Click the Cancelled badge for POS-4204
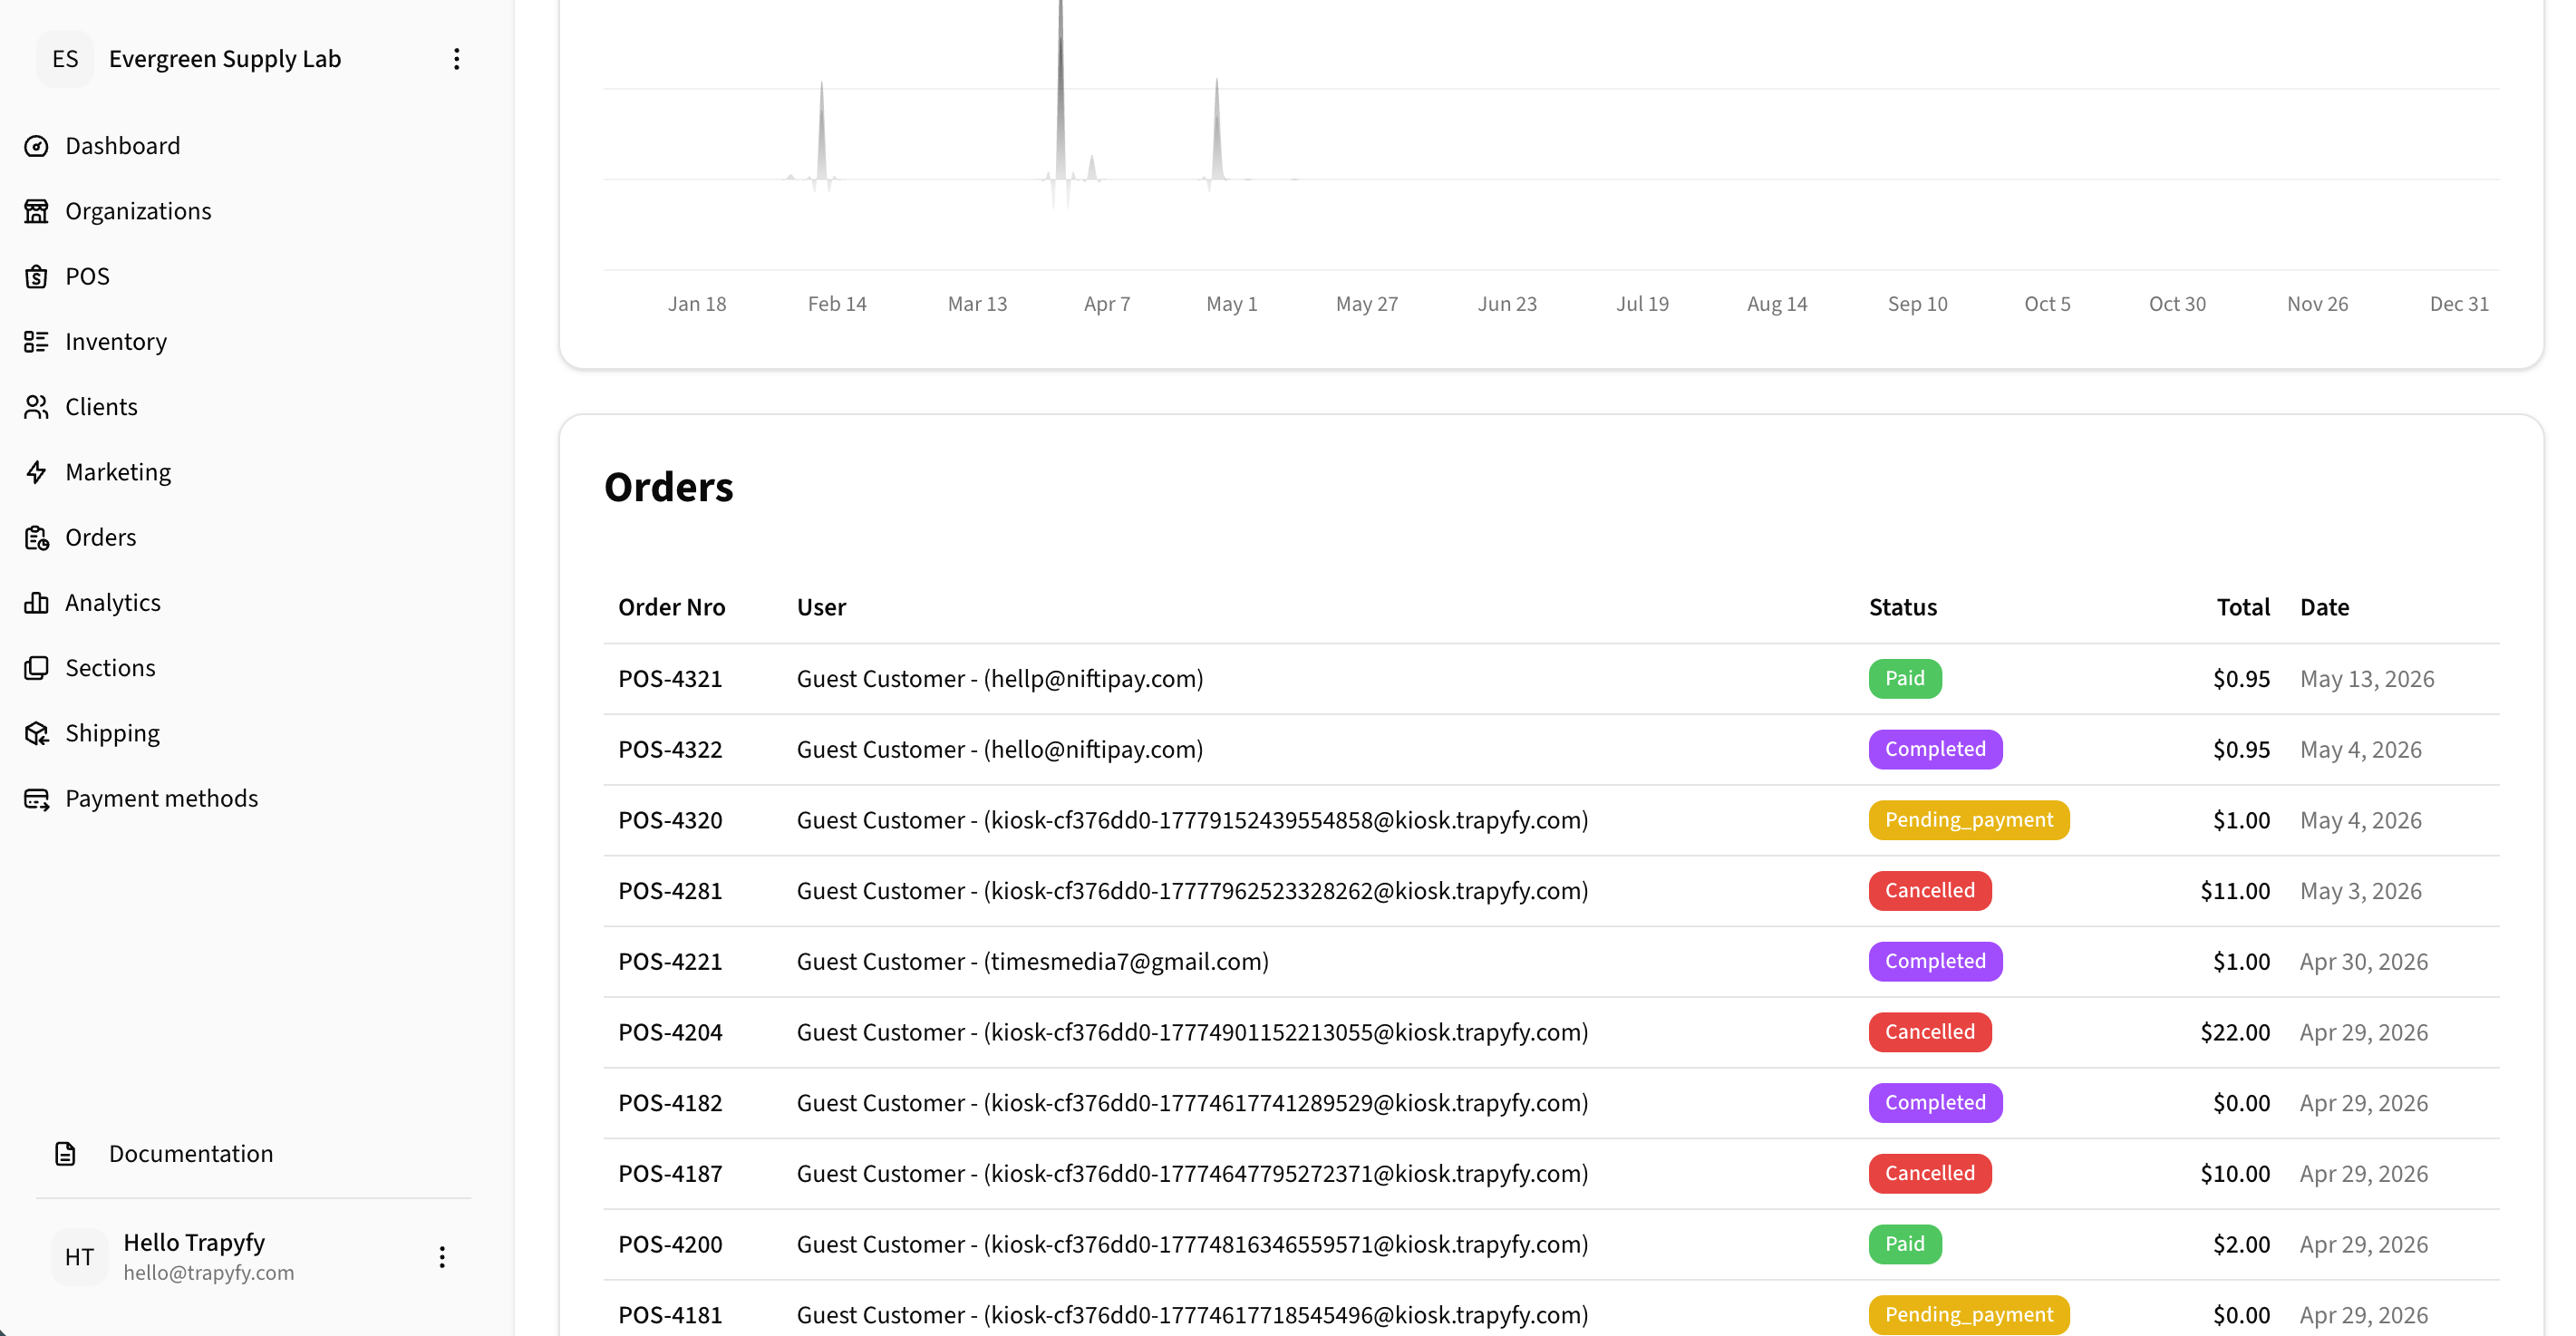2576x1336 pixels. click(1930, 1032)
